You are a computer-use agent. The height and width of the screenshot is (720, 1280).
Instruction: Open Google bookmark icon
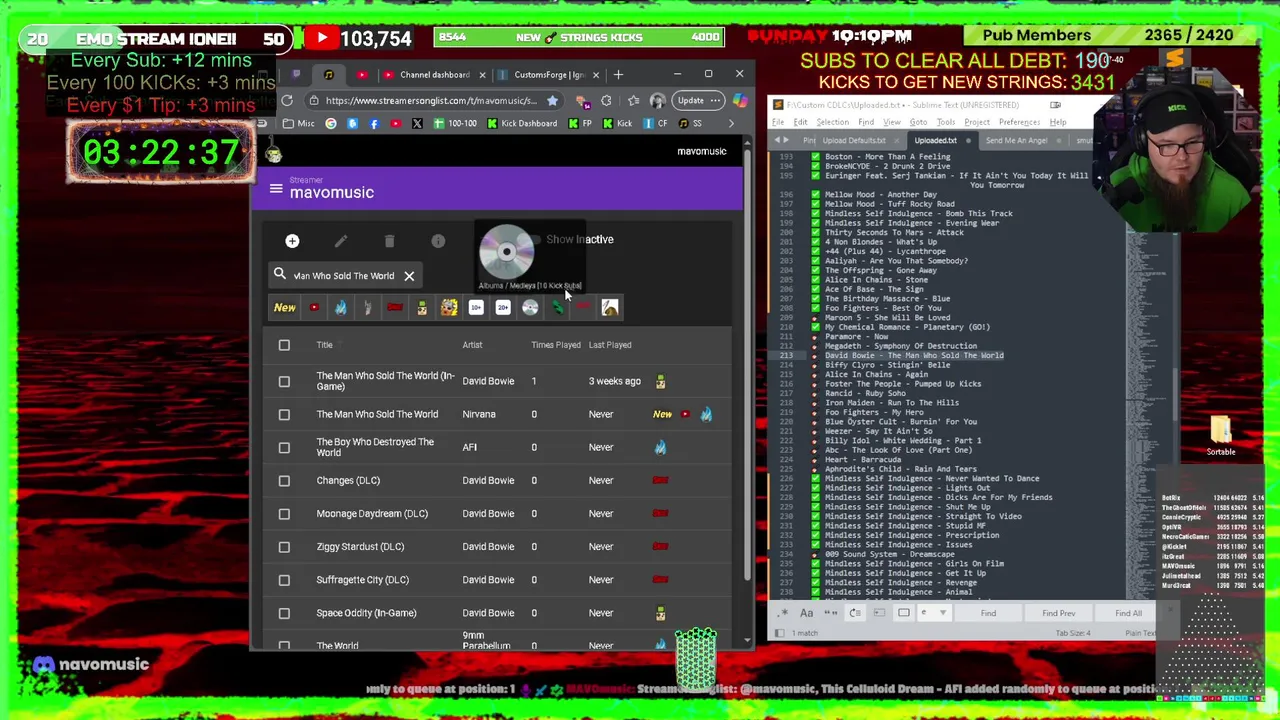(331, 124)
